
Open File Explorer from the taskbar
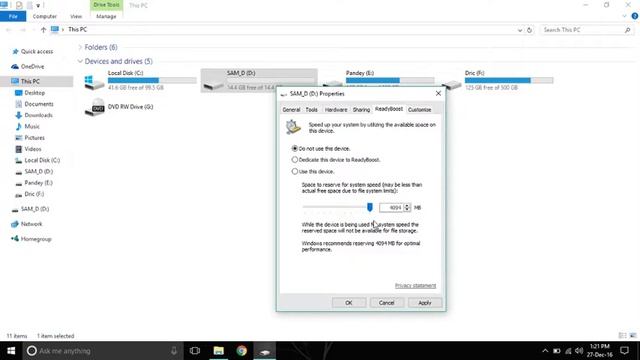pos(218,351)
